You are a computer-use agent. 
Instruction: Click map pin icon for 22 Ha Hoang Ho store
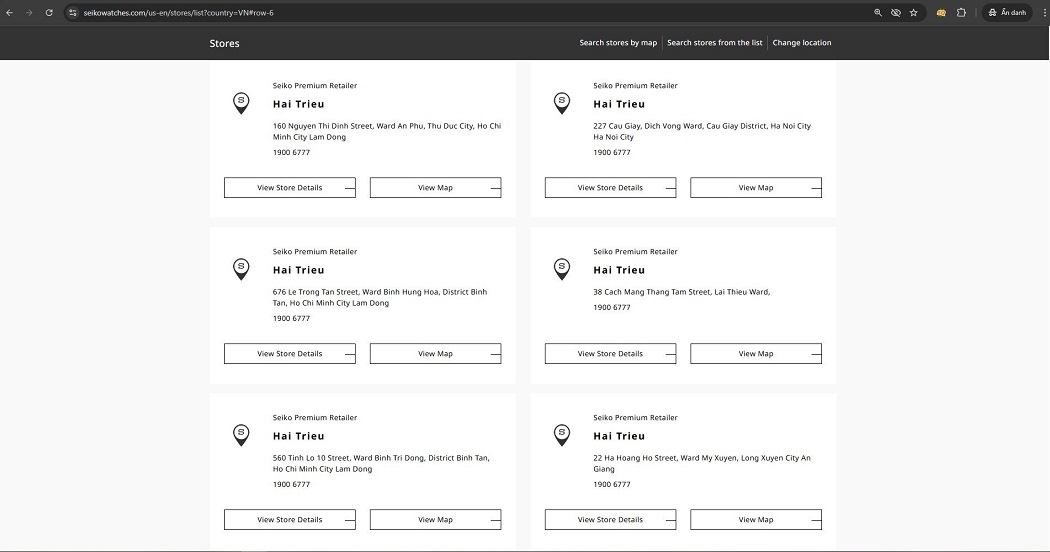pos(562,435)
